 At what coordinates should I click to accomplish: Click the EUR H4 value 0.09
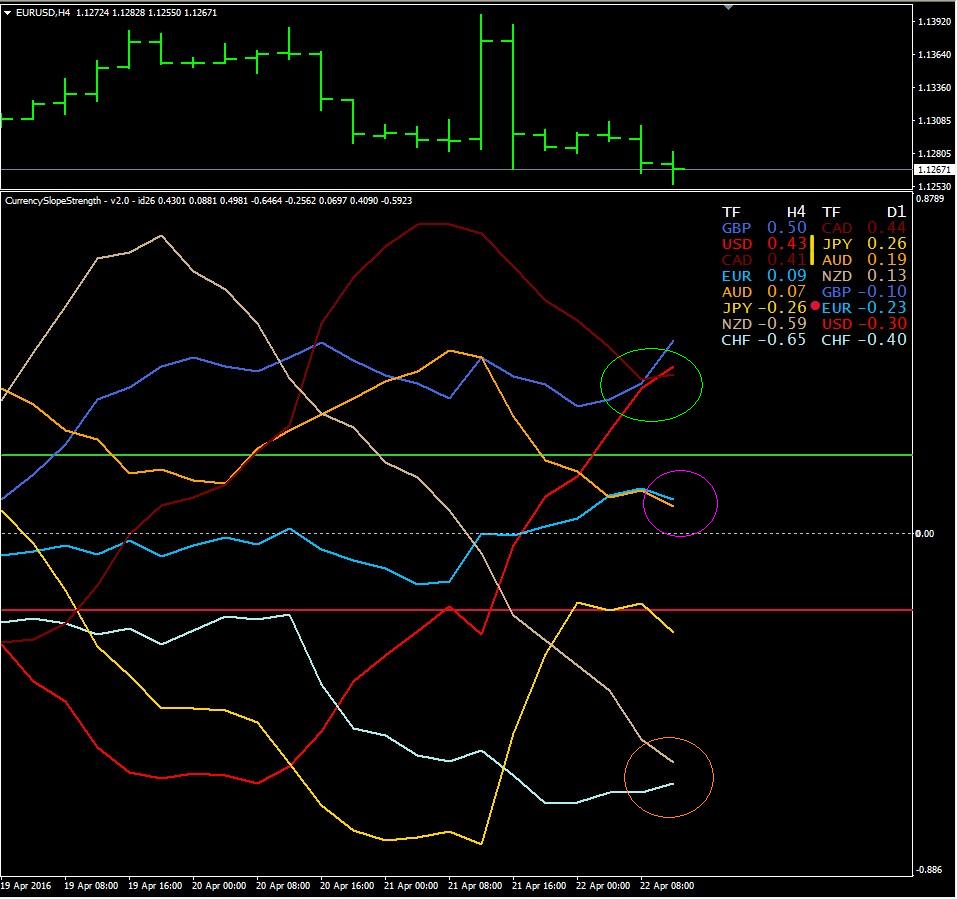787,275
